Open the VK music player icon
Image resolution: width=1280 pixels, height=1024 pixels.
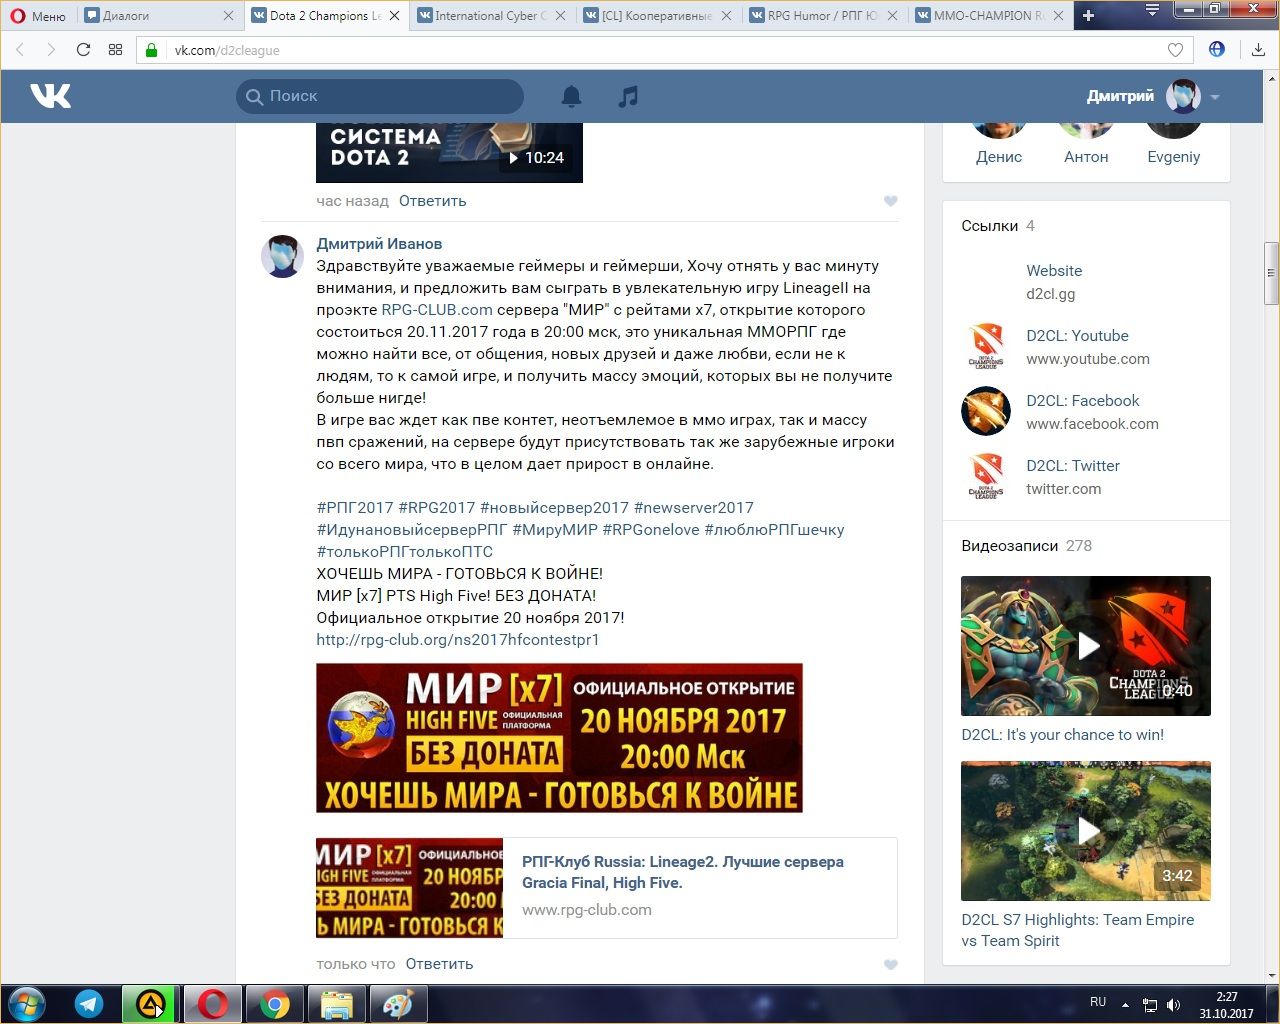pyautogui.click(x=628, y=96)
